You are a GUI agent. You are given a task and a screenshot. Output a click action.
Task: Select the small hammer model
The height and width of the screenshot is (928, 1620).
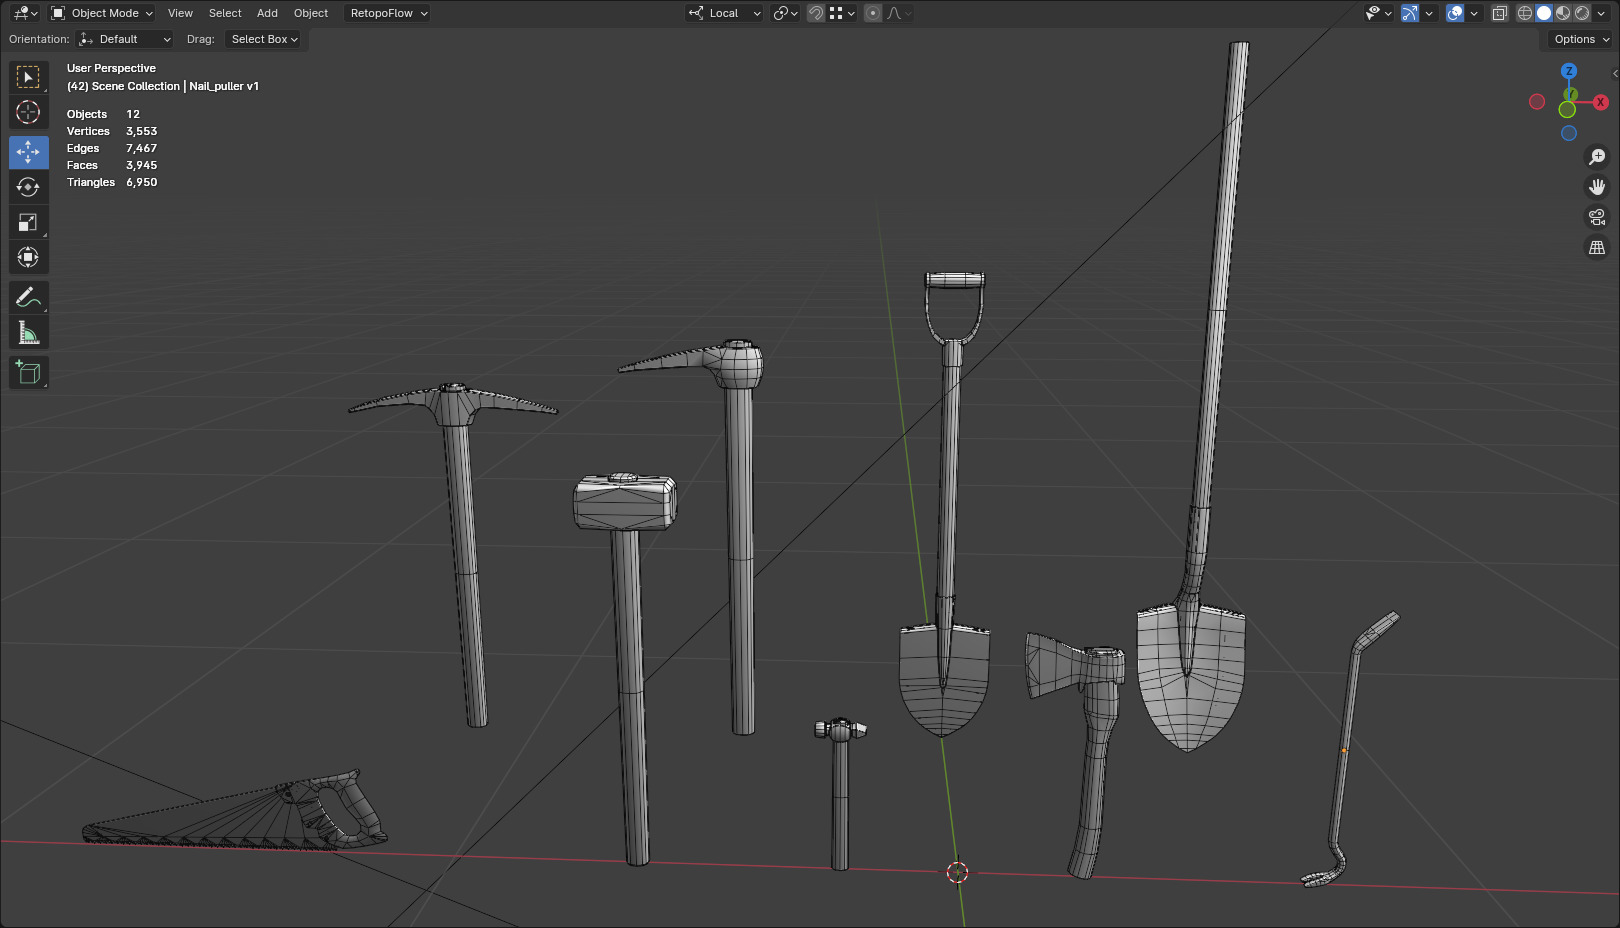pos(840,795)
